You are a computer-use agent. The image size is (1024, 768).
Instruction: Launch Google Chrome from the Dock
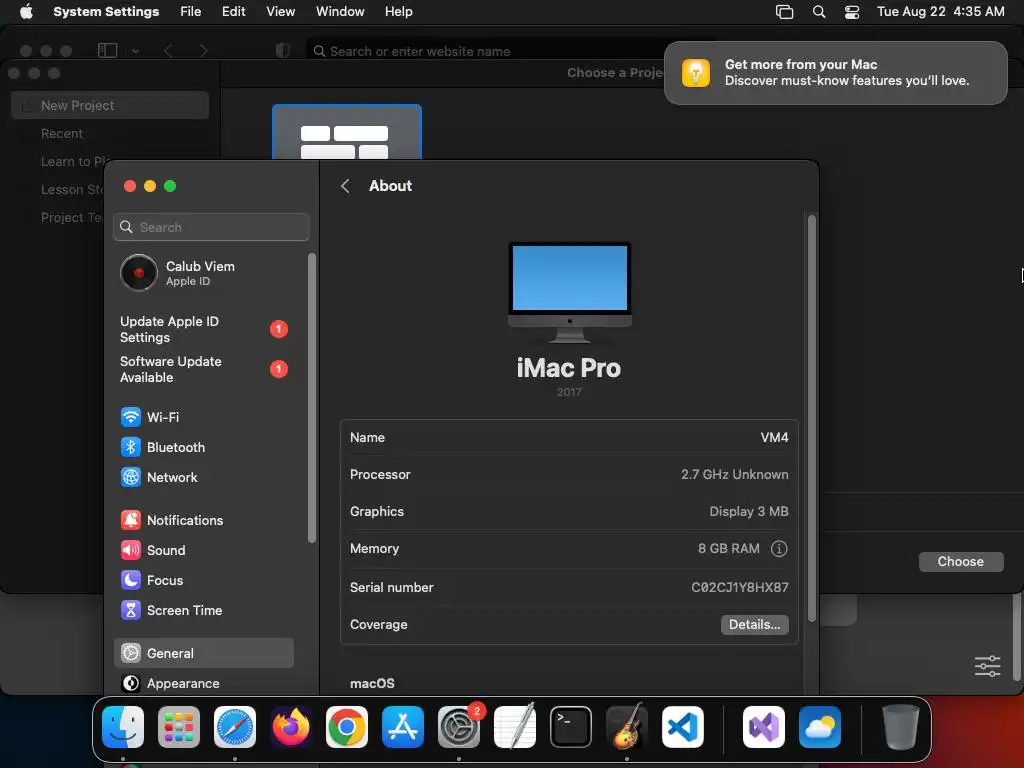point(347,726)
